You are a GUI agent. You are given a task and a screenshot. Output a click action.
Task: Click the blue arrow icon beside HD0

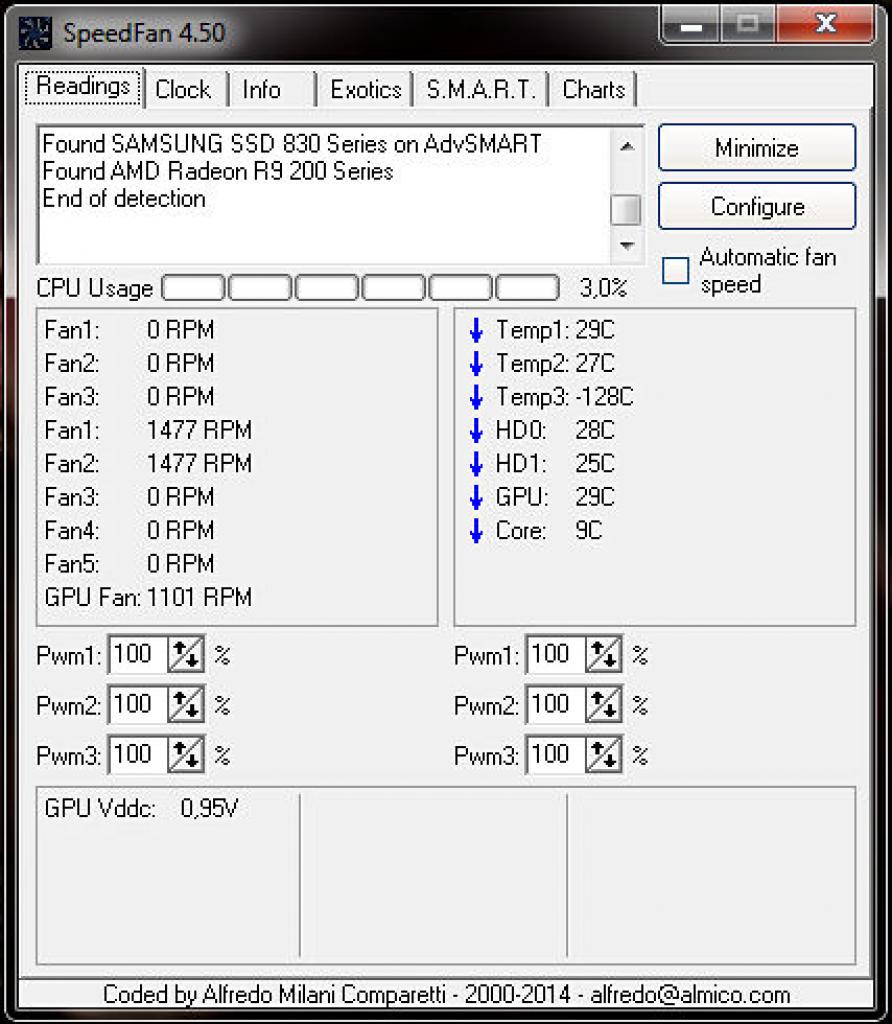pos(476,430)
